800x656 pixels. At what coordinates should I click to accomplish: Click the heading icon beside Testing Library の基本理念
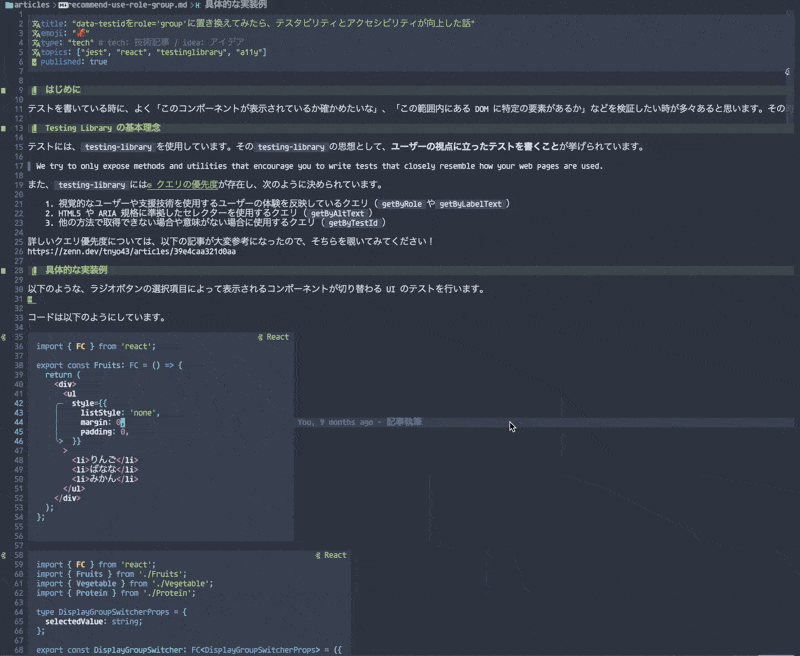(x=34, y=129)
